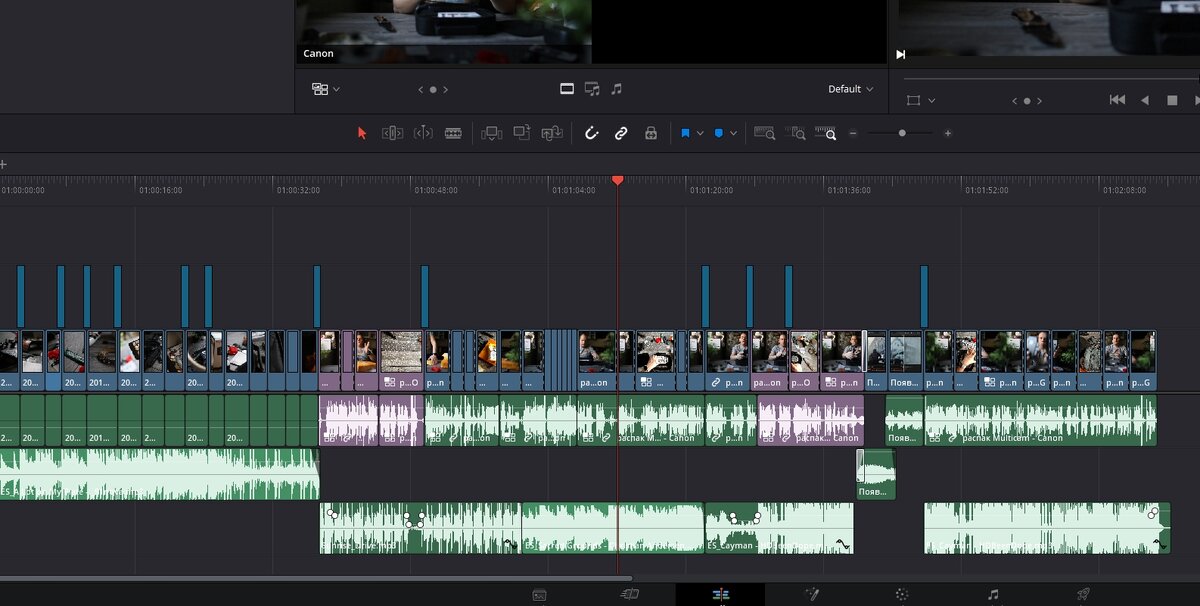The height and width of the screenshot is (606, 1200).
Task: Switch to Trim Edit Mode tool
Action: [392, 133]
